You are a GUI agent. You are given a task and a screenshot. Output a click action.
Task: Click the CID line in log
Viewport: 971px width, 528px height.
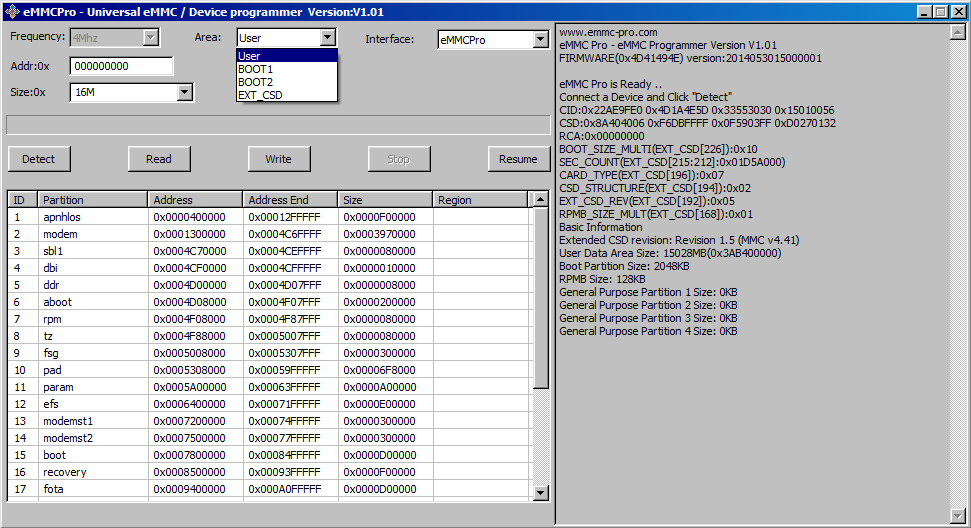(697, 110)
